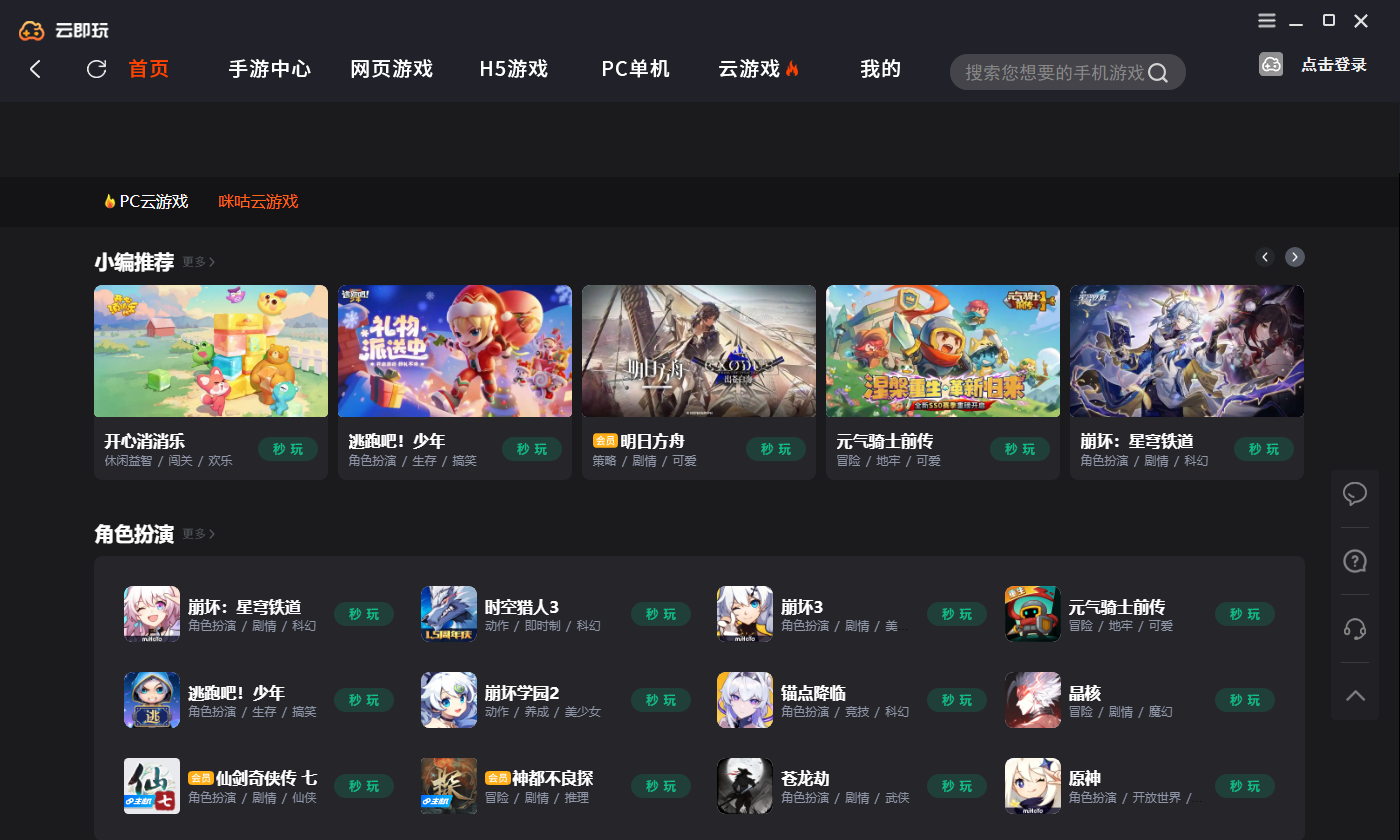Click the 锚点降临 game icon
Screen dimensions: 1400x840
tap(745, 700)
